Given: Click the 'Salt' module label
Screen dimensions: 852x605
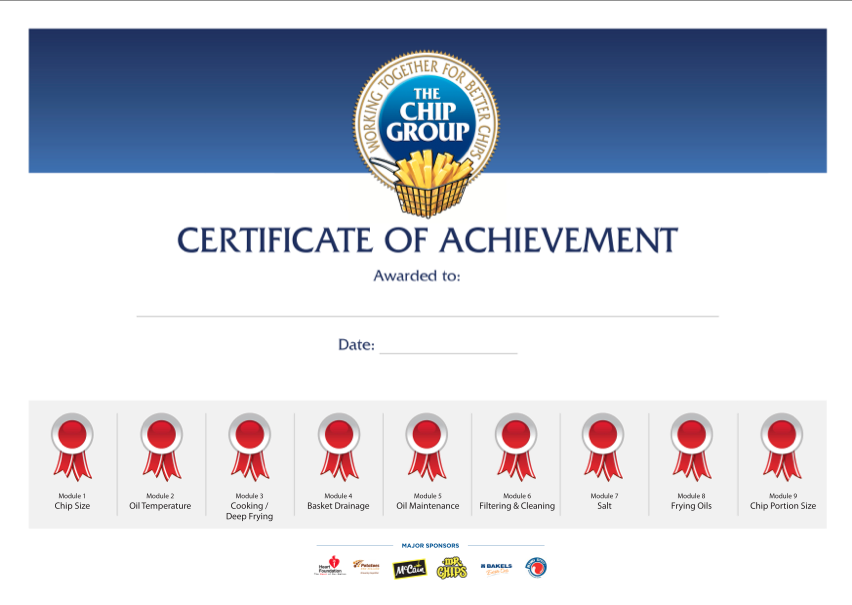Looking at the screenshot, I should pos(604,506).
